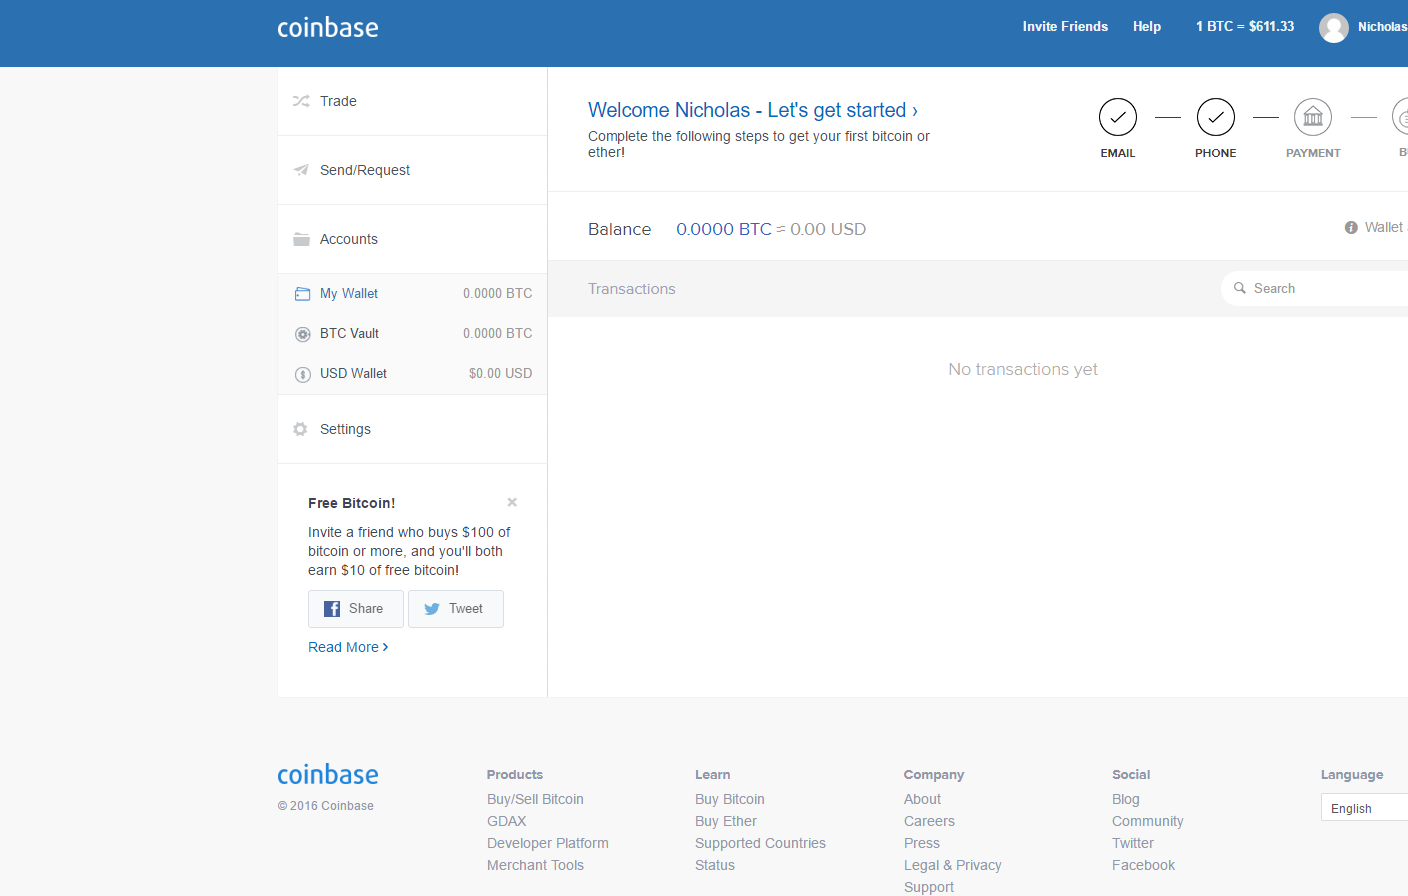Click the BTC Vault icon
Image resolution: width=1408 pixels, height=896 pixels.
(x=302, y=334)
